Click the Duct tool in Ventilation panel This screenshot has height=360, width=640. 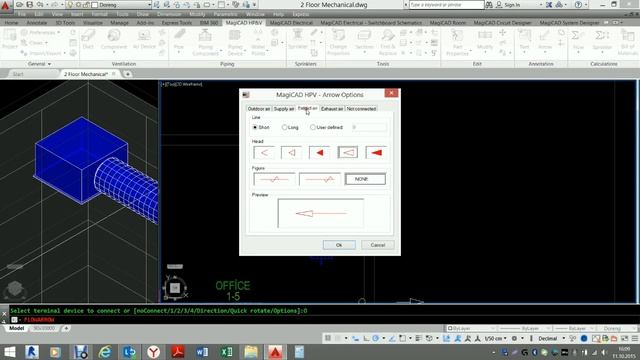point(88,40)
